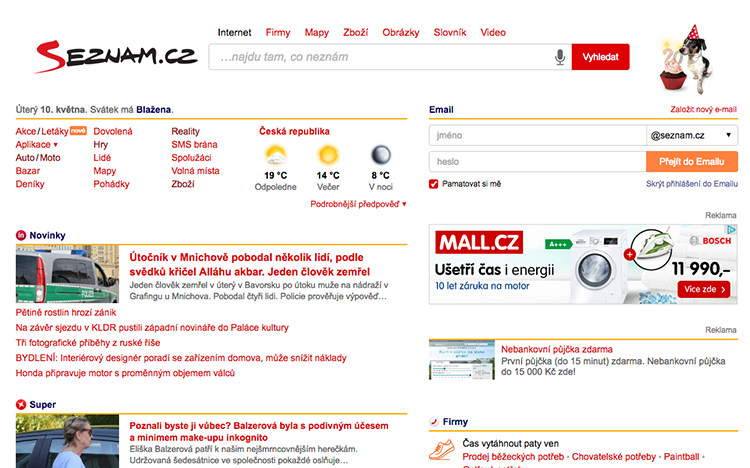Open the Paintball link under Firmy
This screenshot has height=468, width=750.
tap(682, 457)
